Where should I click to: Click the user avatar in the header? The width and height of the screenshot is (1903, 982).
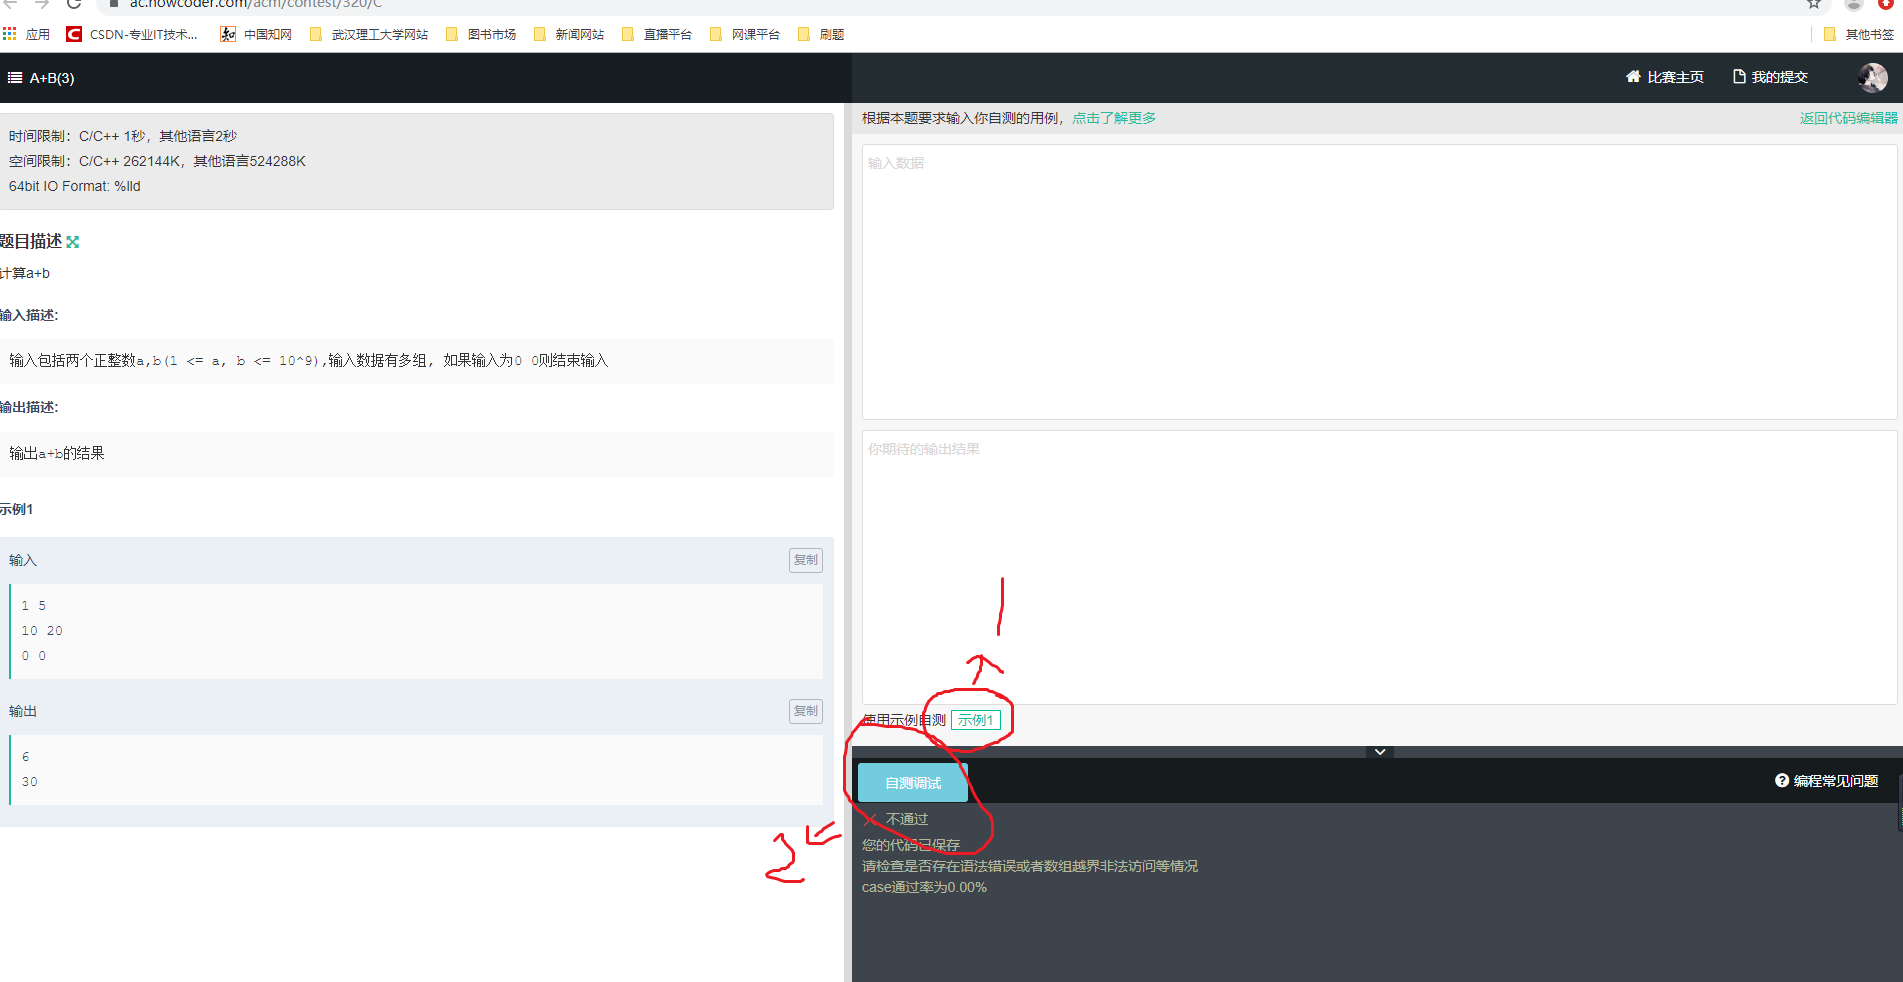[x=1873, y=77]
